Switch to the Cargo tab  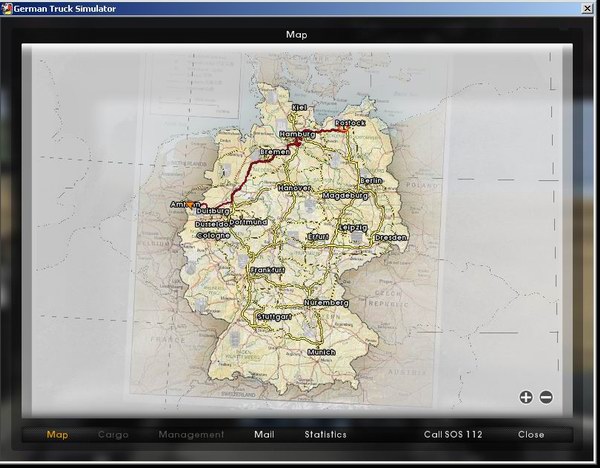[113, 435]
